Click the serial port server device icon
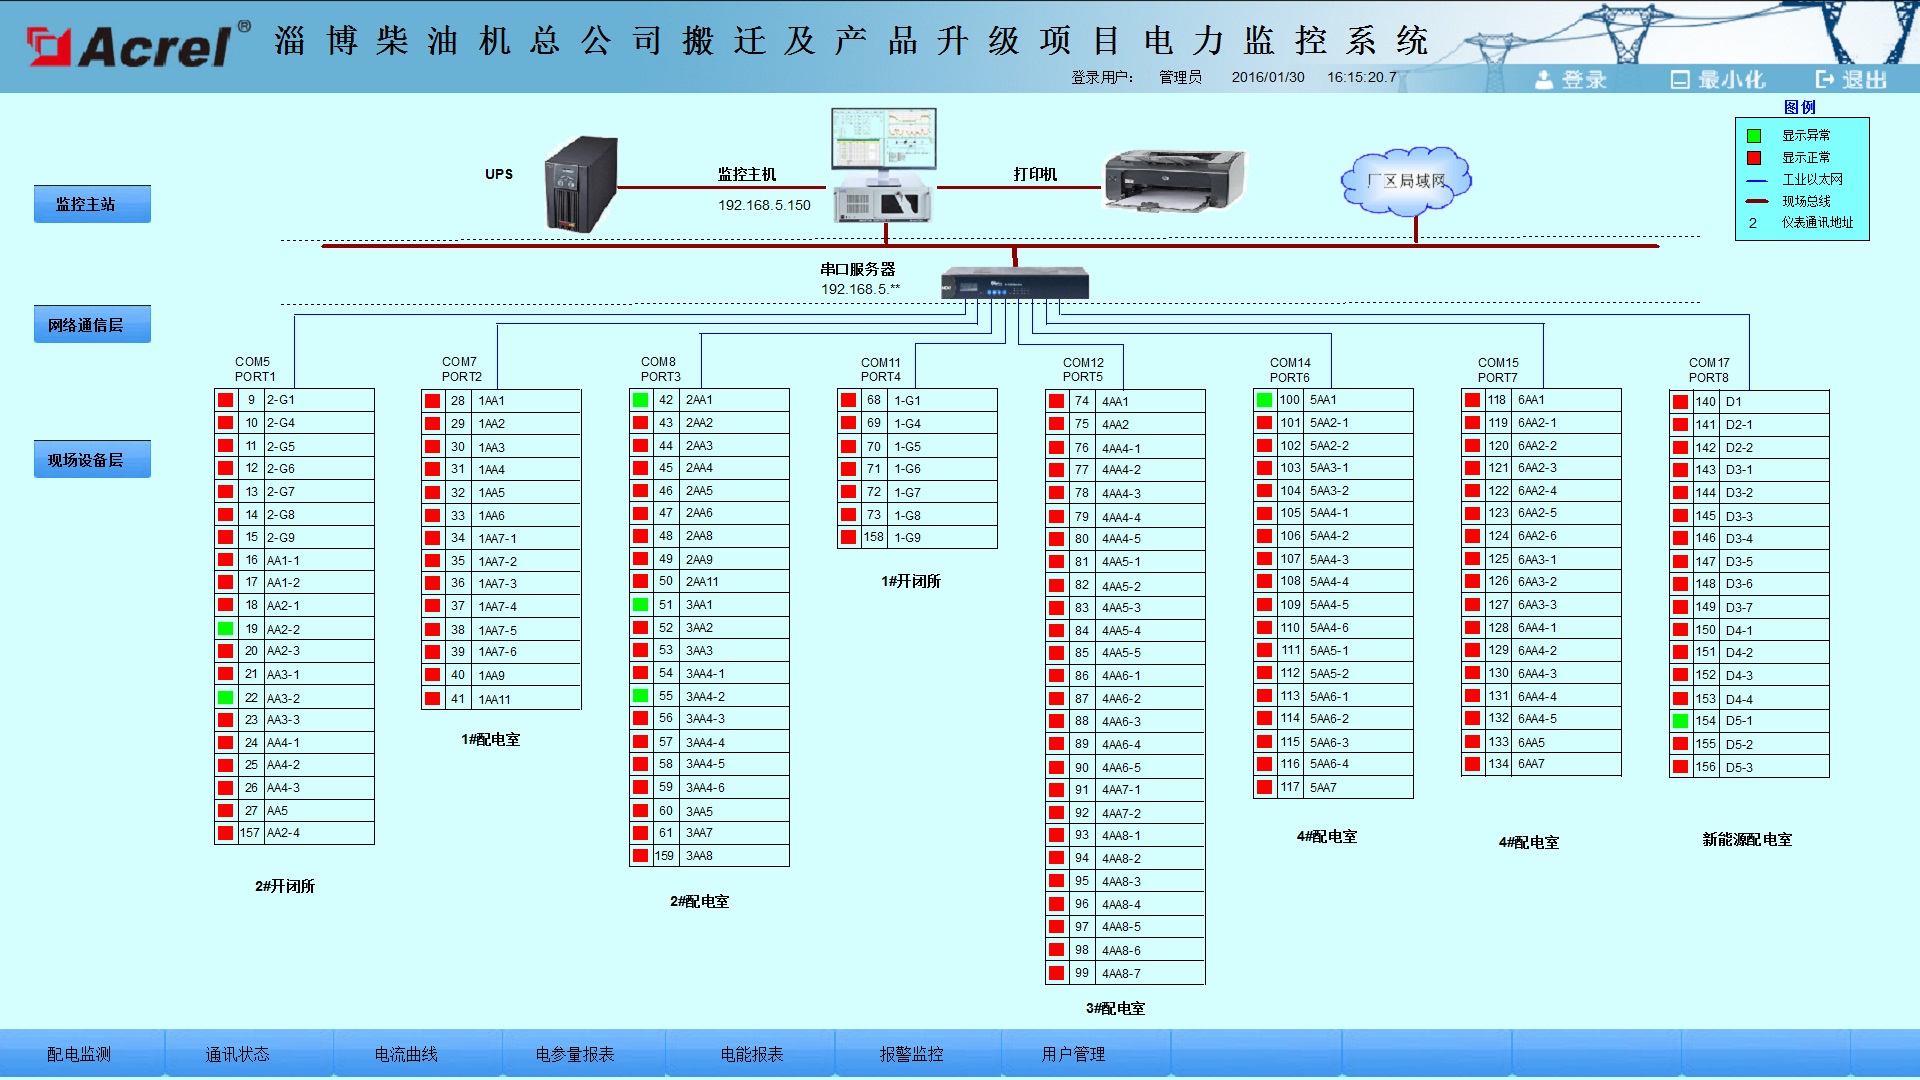1920x1080 pixels. pos(1014,284)
